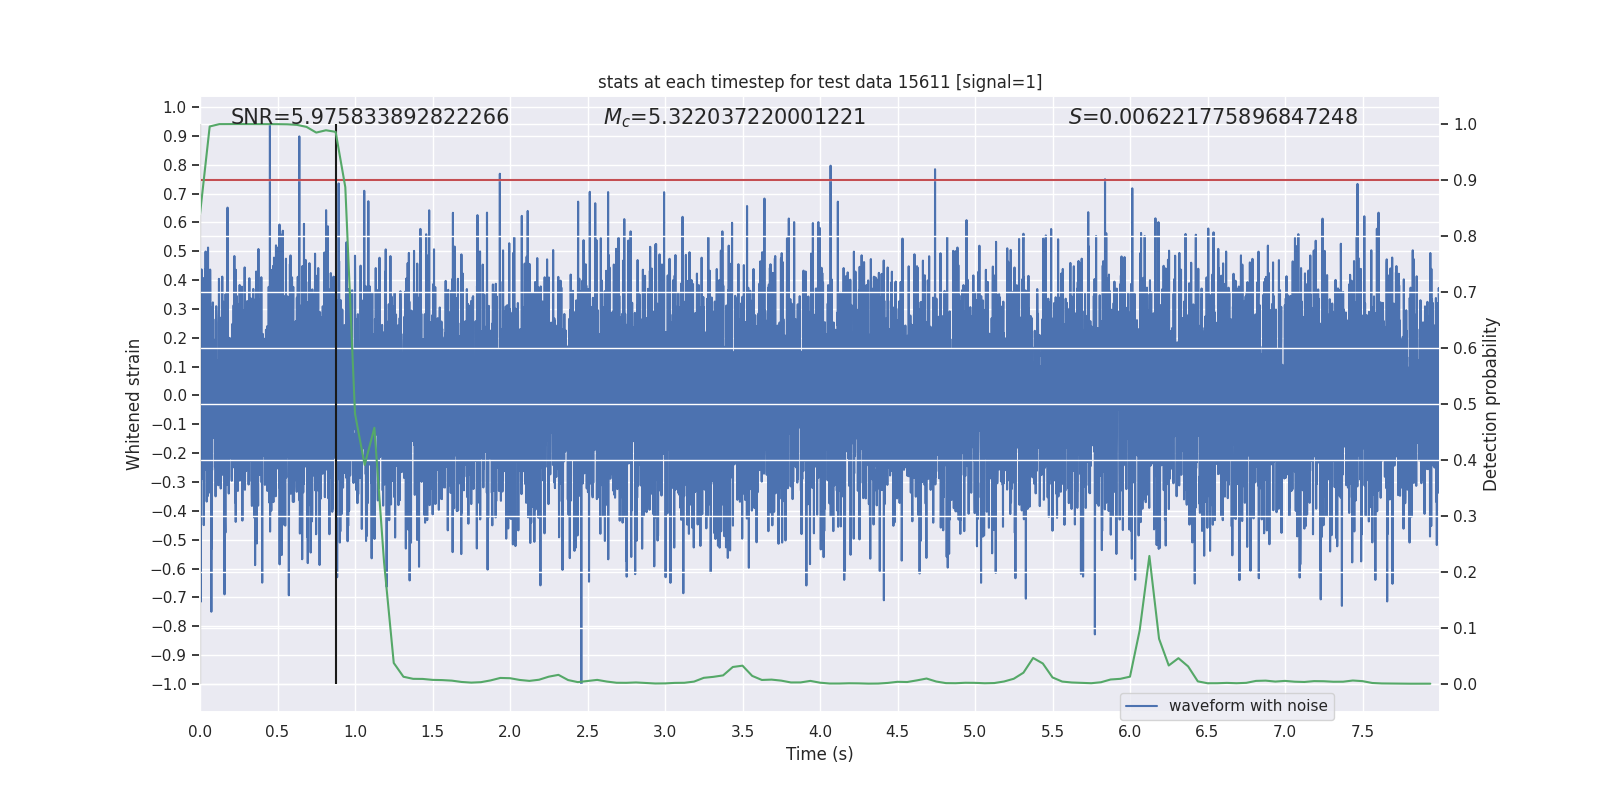This screenshot has width=1600, height=800.
Task: Select the Mc chirp mass annotation
Action: click(734, 117)
